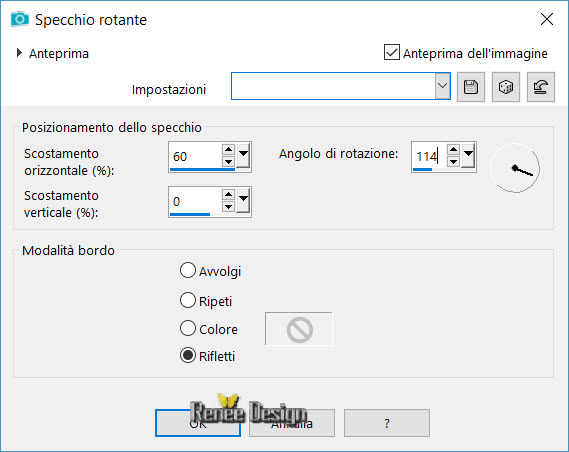
Task: Click the save preset floppy disk icon
Action: point(471,87)
